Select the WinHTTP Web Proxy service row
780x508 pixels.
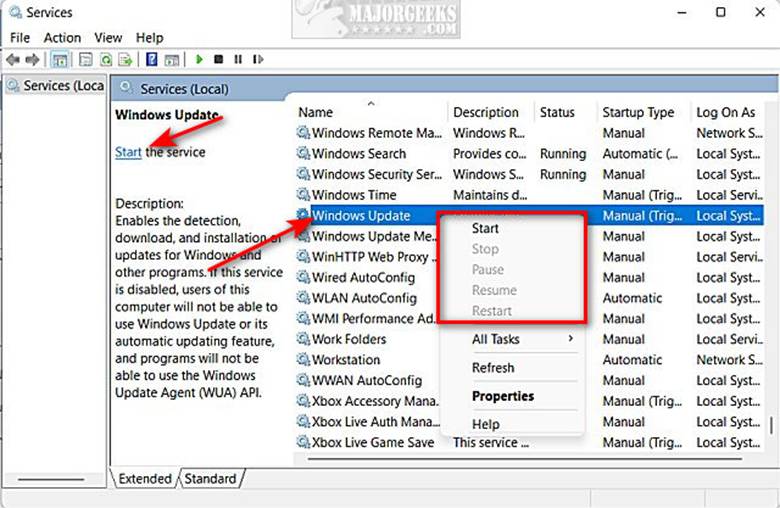[x=530, y=257]
